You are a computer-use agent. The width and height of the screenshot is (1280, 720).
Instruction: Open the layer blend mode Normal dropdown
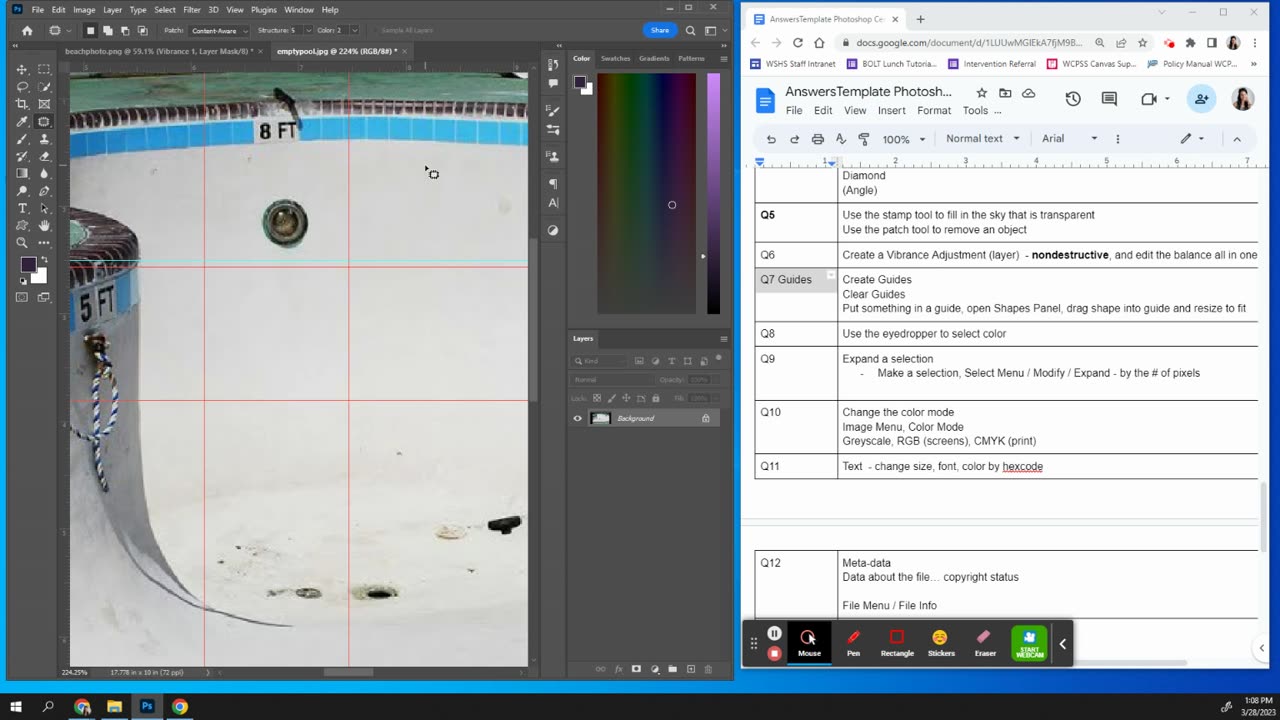click(615, 380)
